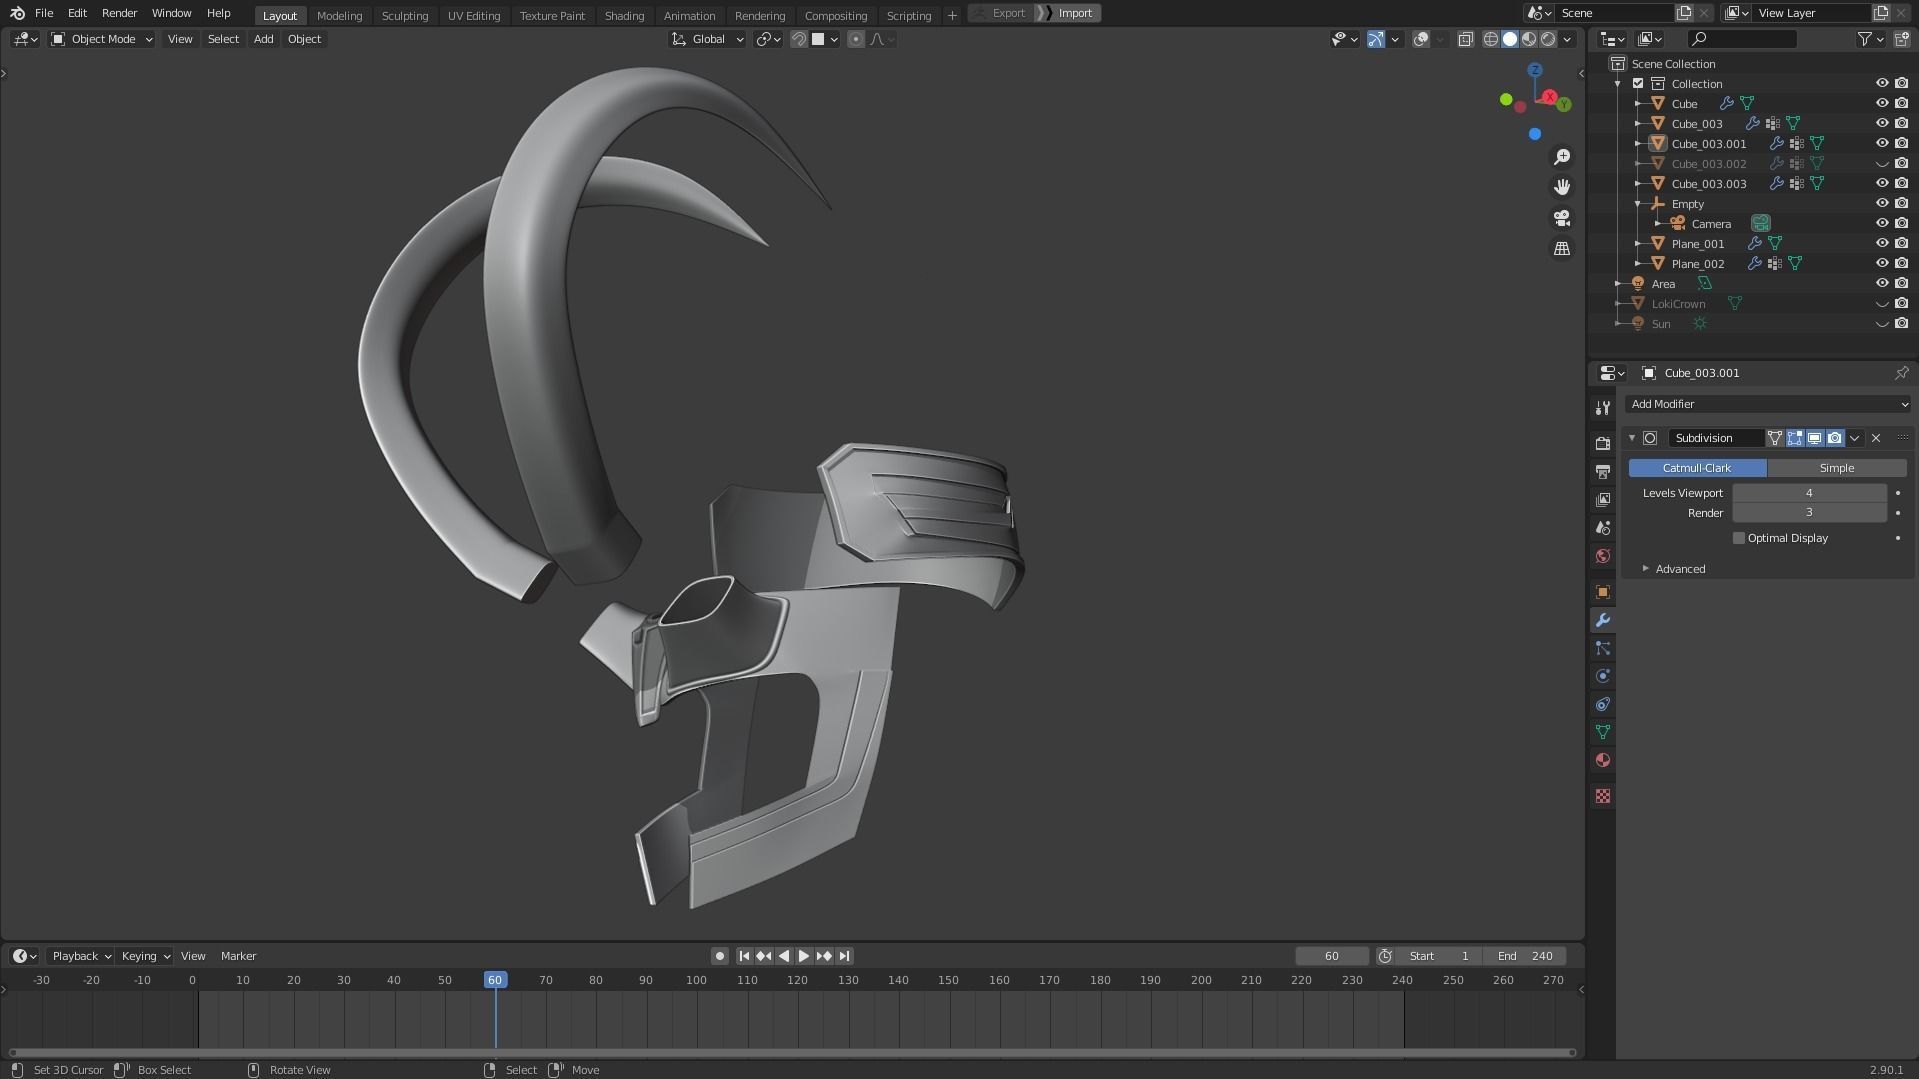Open the shading options dropdown arrow
This screenshot has height=1079, width=1919.
click(x=1568, y=39)
